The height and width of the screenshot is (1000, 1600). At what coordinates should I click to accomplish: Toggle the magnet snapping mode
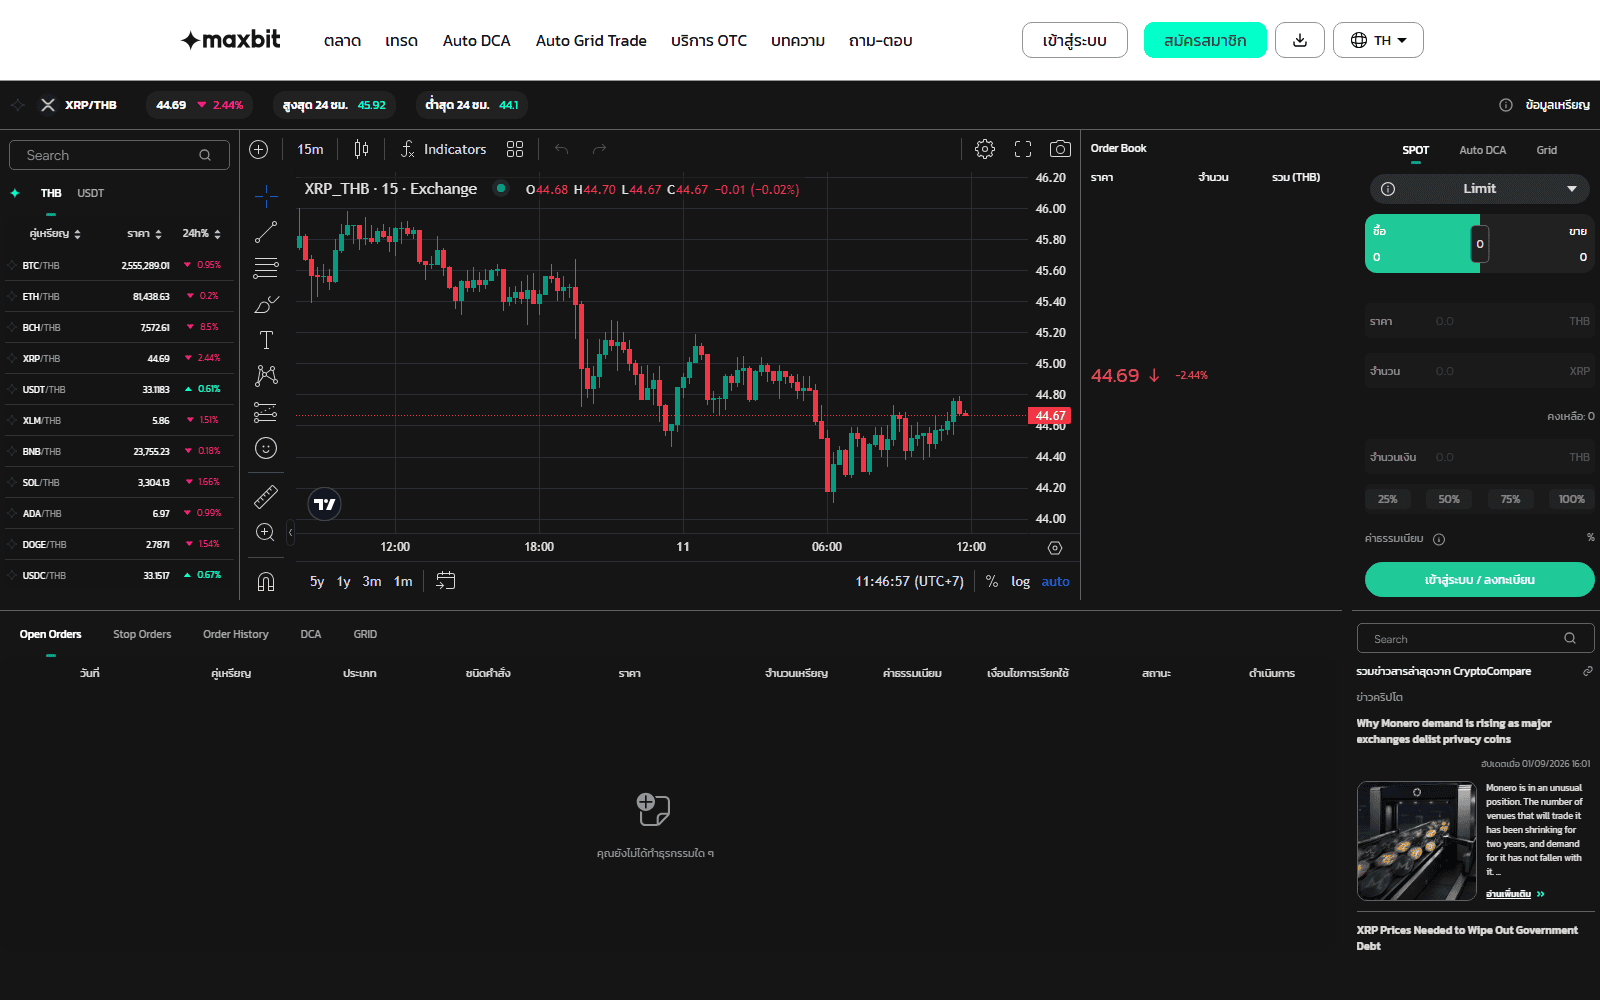coord(266,581)
